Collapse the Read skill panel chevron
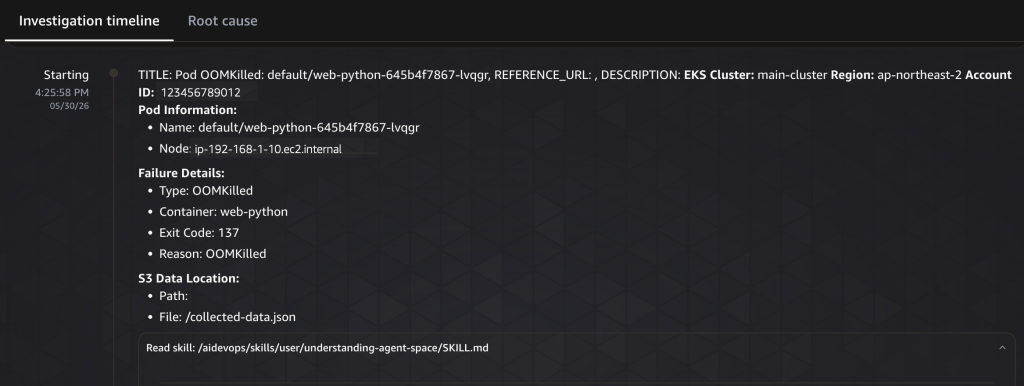The width and height of the screenshot is (1024, 386). pos(1002,347)
